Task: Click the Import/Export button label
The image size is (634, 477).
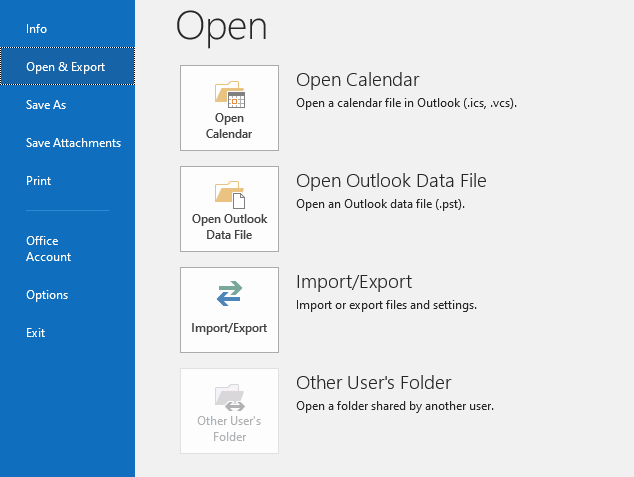Action: point(229,328)
